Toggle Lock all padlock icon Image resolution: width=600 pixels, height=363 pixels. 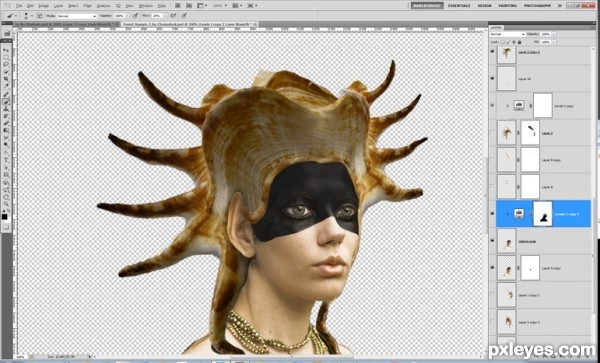[x=519, y=42]
